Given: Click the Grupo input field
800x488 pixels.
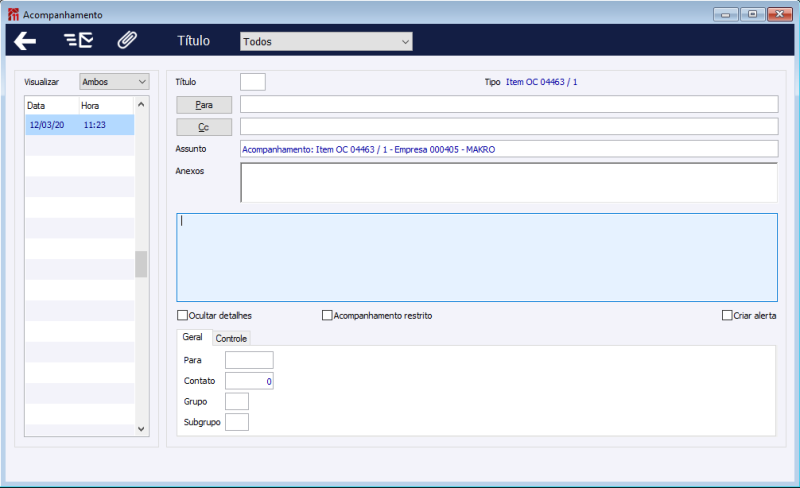Looking at the screenshot, I should 237,401.
